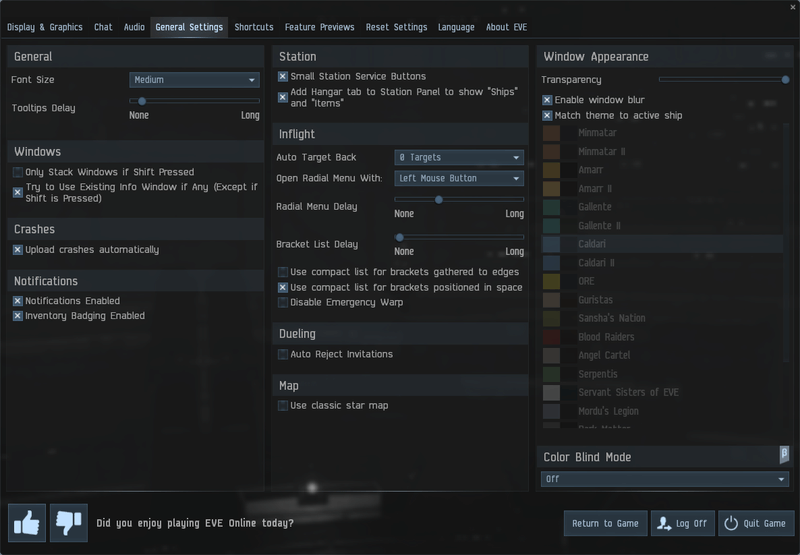Image resolution: width=800 pixels, height=555 pixels.
Task: Switch to Display & Graphics tab
Action: click(x=45, y=27)
